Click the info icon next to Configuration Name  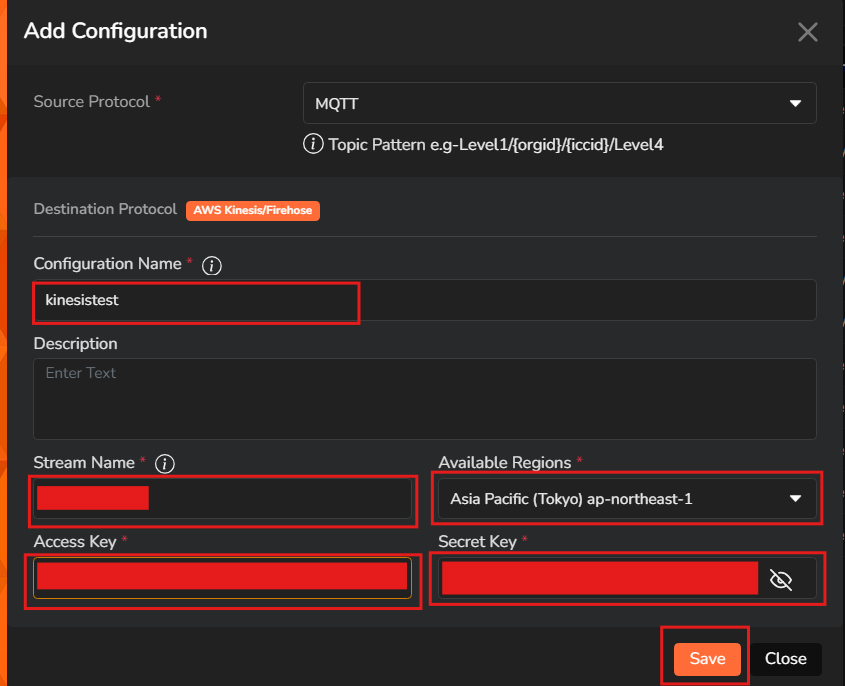click(x=211, y=265)
